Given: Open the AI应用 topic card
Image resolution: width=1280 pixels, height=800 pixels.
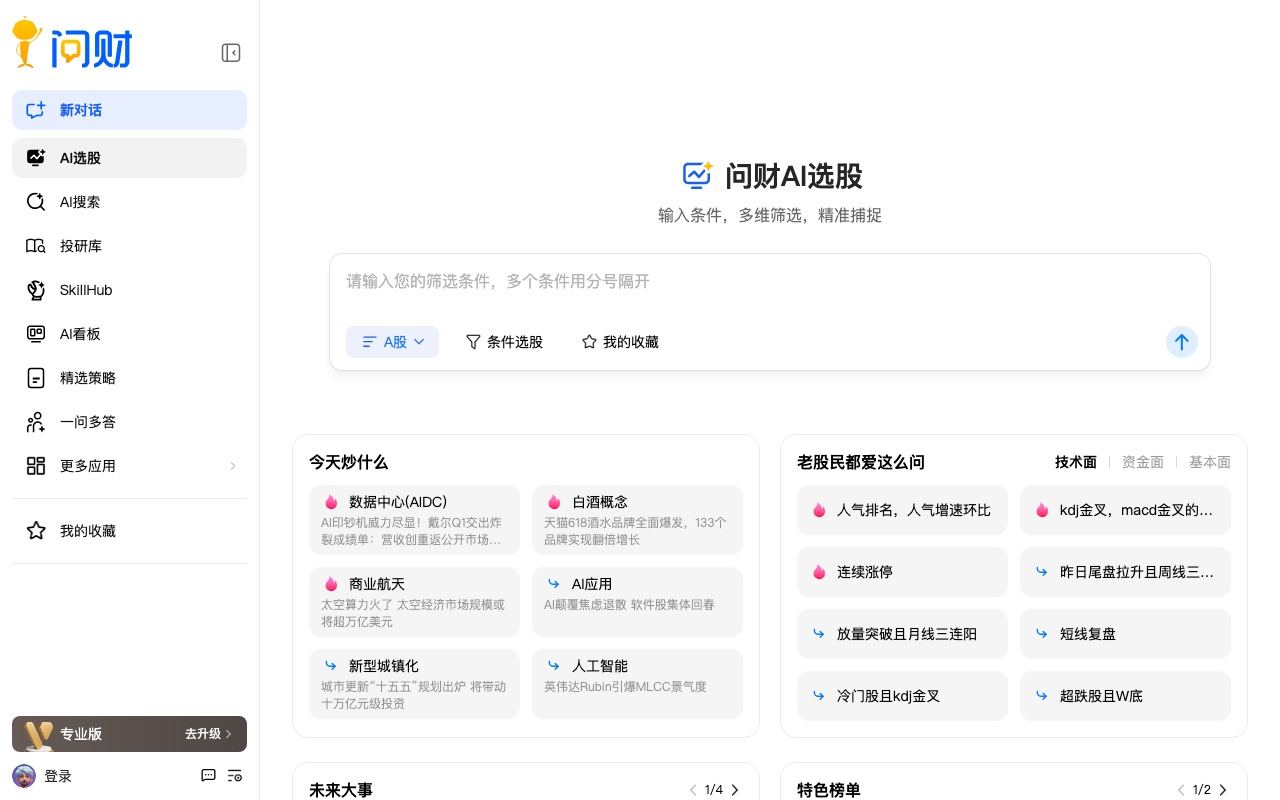Looking at the screenshot, I should [x=637, y=602].
